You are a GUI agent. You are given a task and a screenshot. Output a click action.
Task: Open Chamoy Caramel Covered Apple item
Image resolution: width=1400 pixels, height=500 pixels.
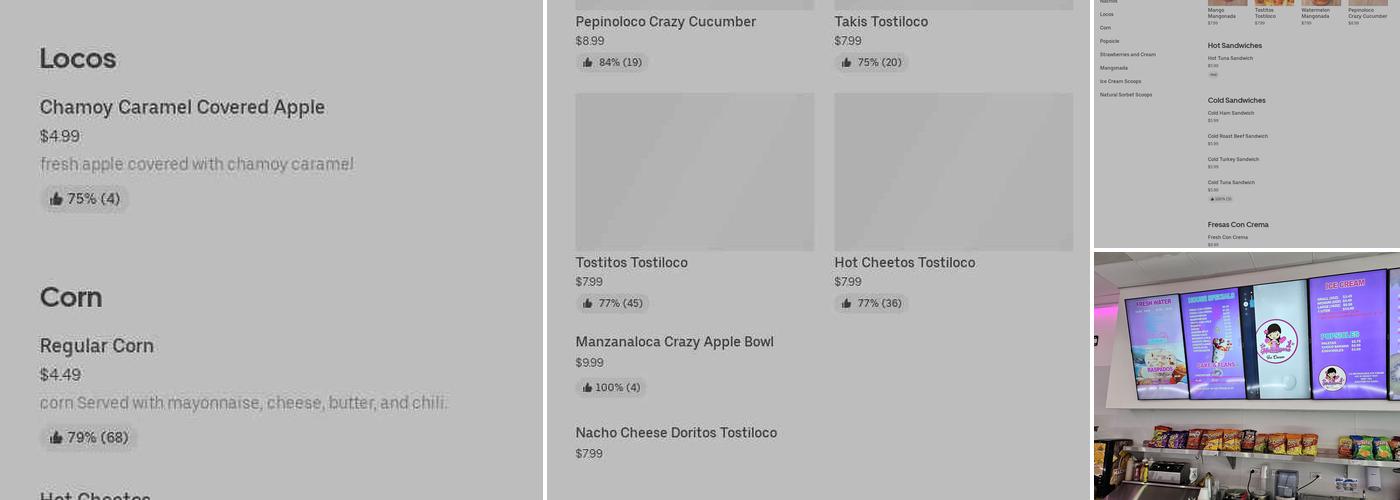(182, 107)
